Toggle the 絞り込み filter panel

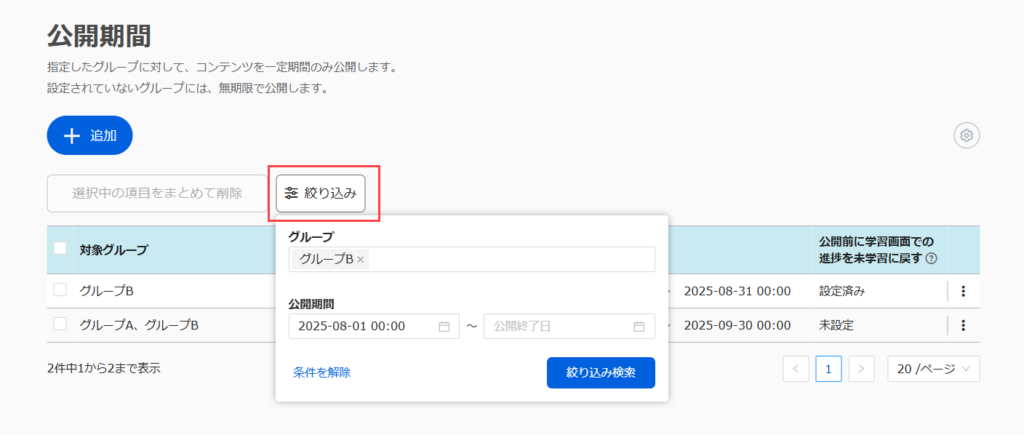pyautogui.click(x=321, y=193)
